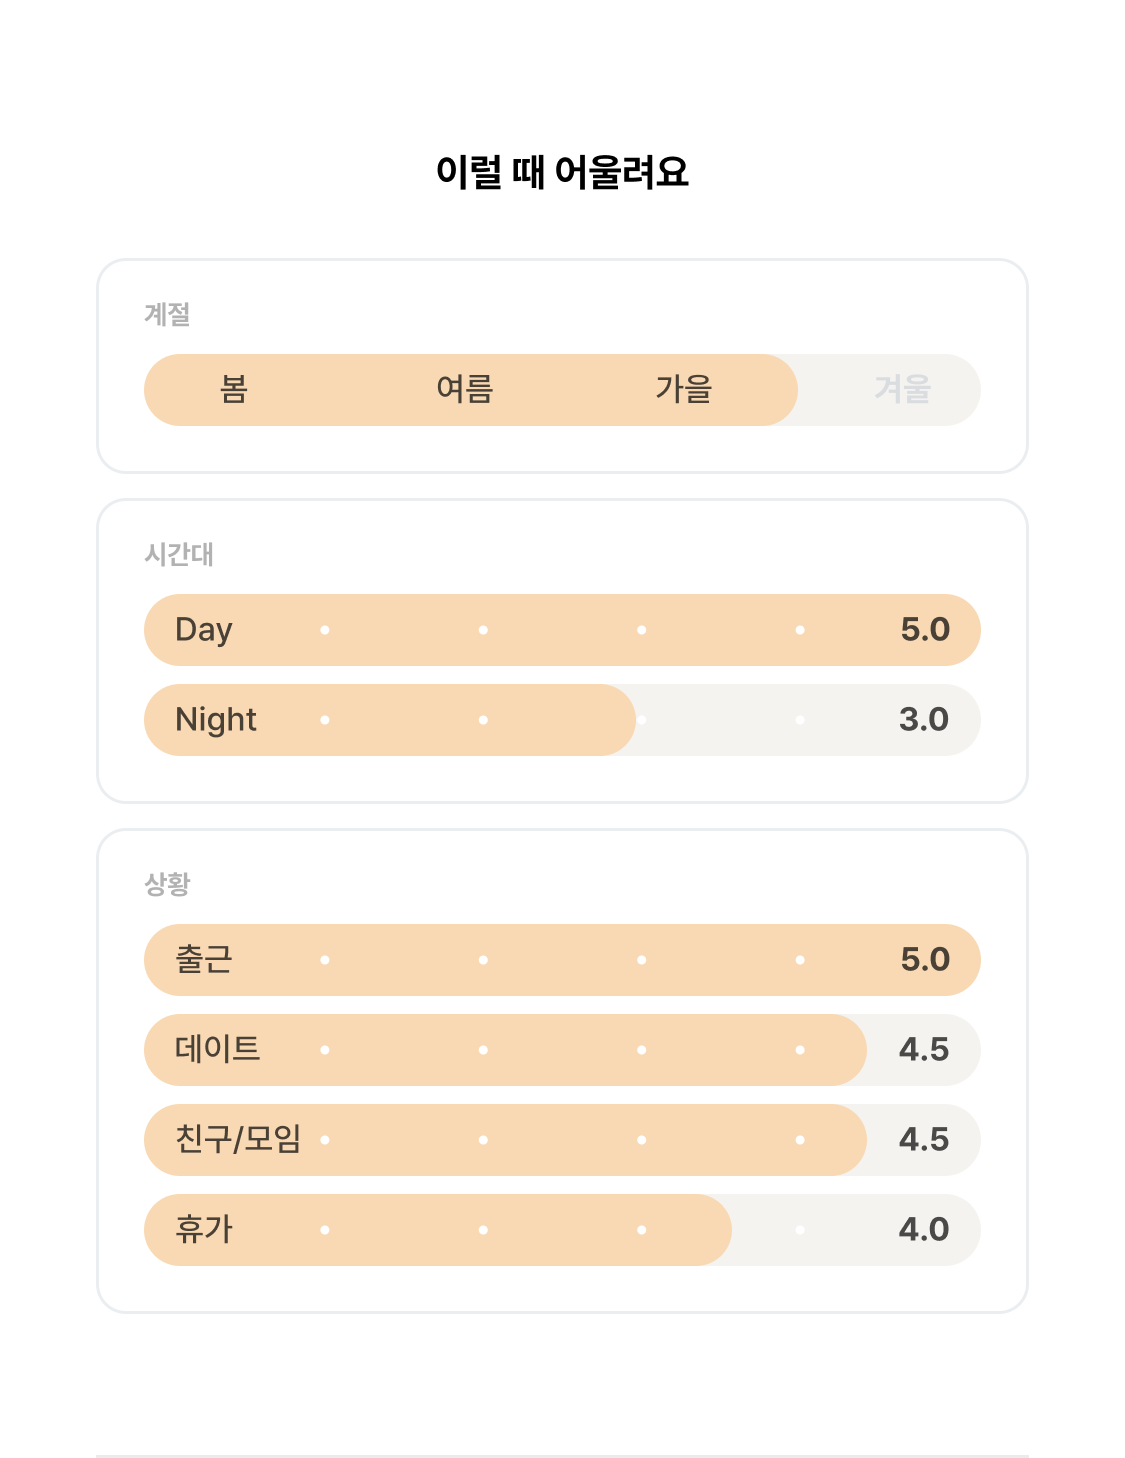Click the 출근 rating bar label
Viewport: 1125px width, 1458px height.
point(204,960)
